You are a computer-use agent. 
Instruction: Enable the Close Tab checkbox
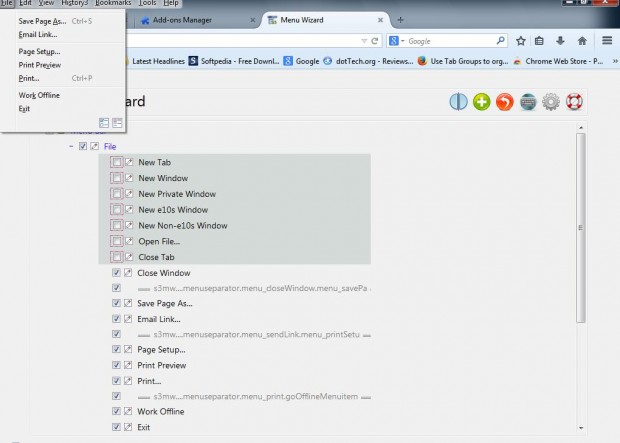[x=117, y=257]
